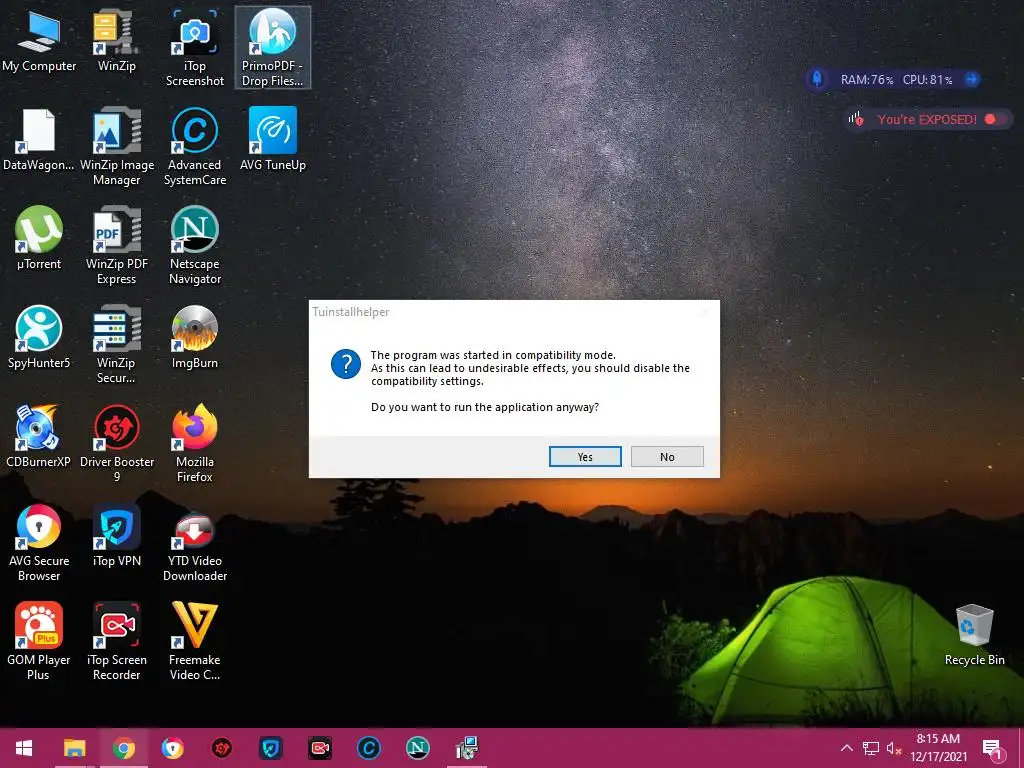The width and height of the screenshot is (1024, 768).
Task: Select the WinZip Image Manager shortcut
Action: (117, 147)
